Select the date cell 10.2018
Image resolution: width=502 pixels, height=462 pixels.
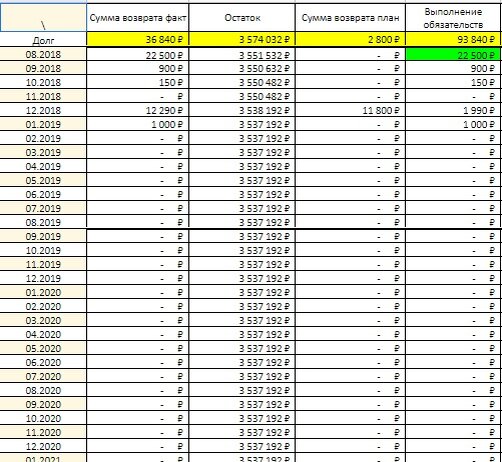tap(43, 82)
